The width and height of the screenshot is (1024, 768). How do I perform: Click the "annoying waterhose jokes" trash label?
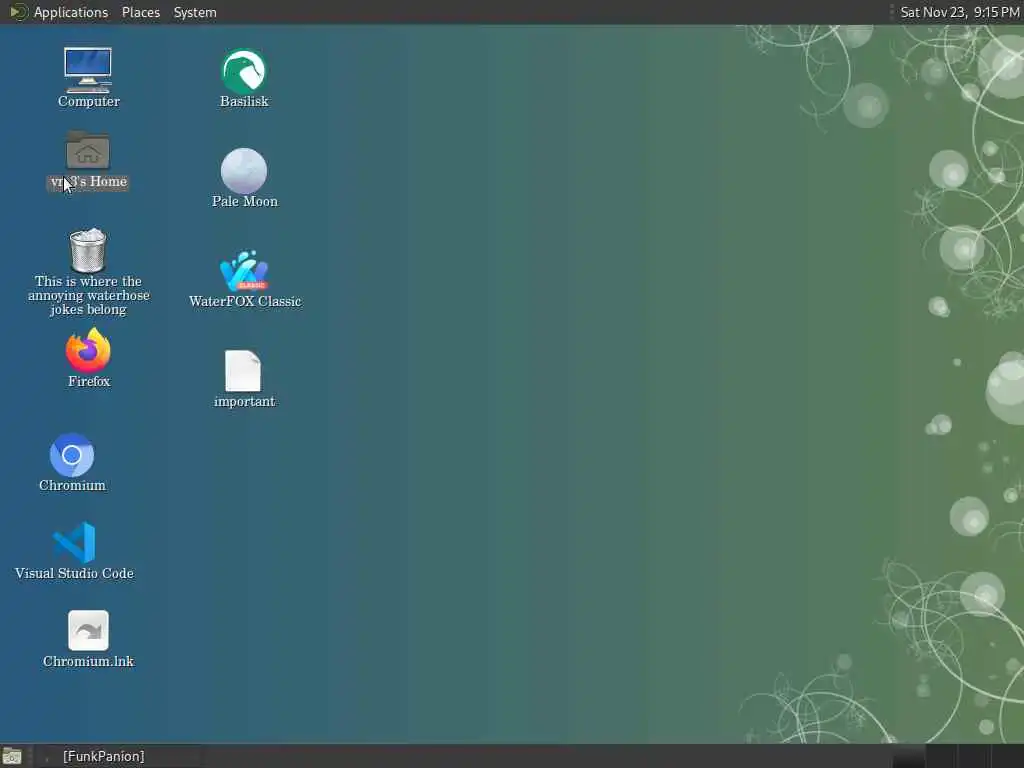(88, 295)
